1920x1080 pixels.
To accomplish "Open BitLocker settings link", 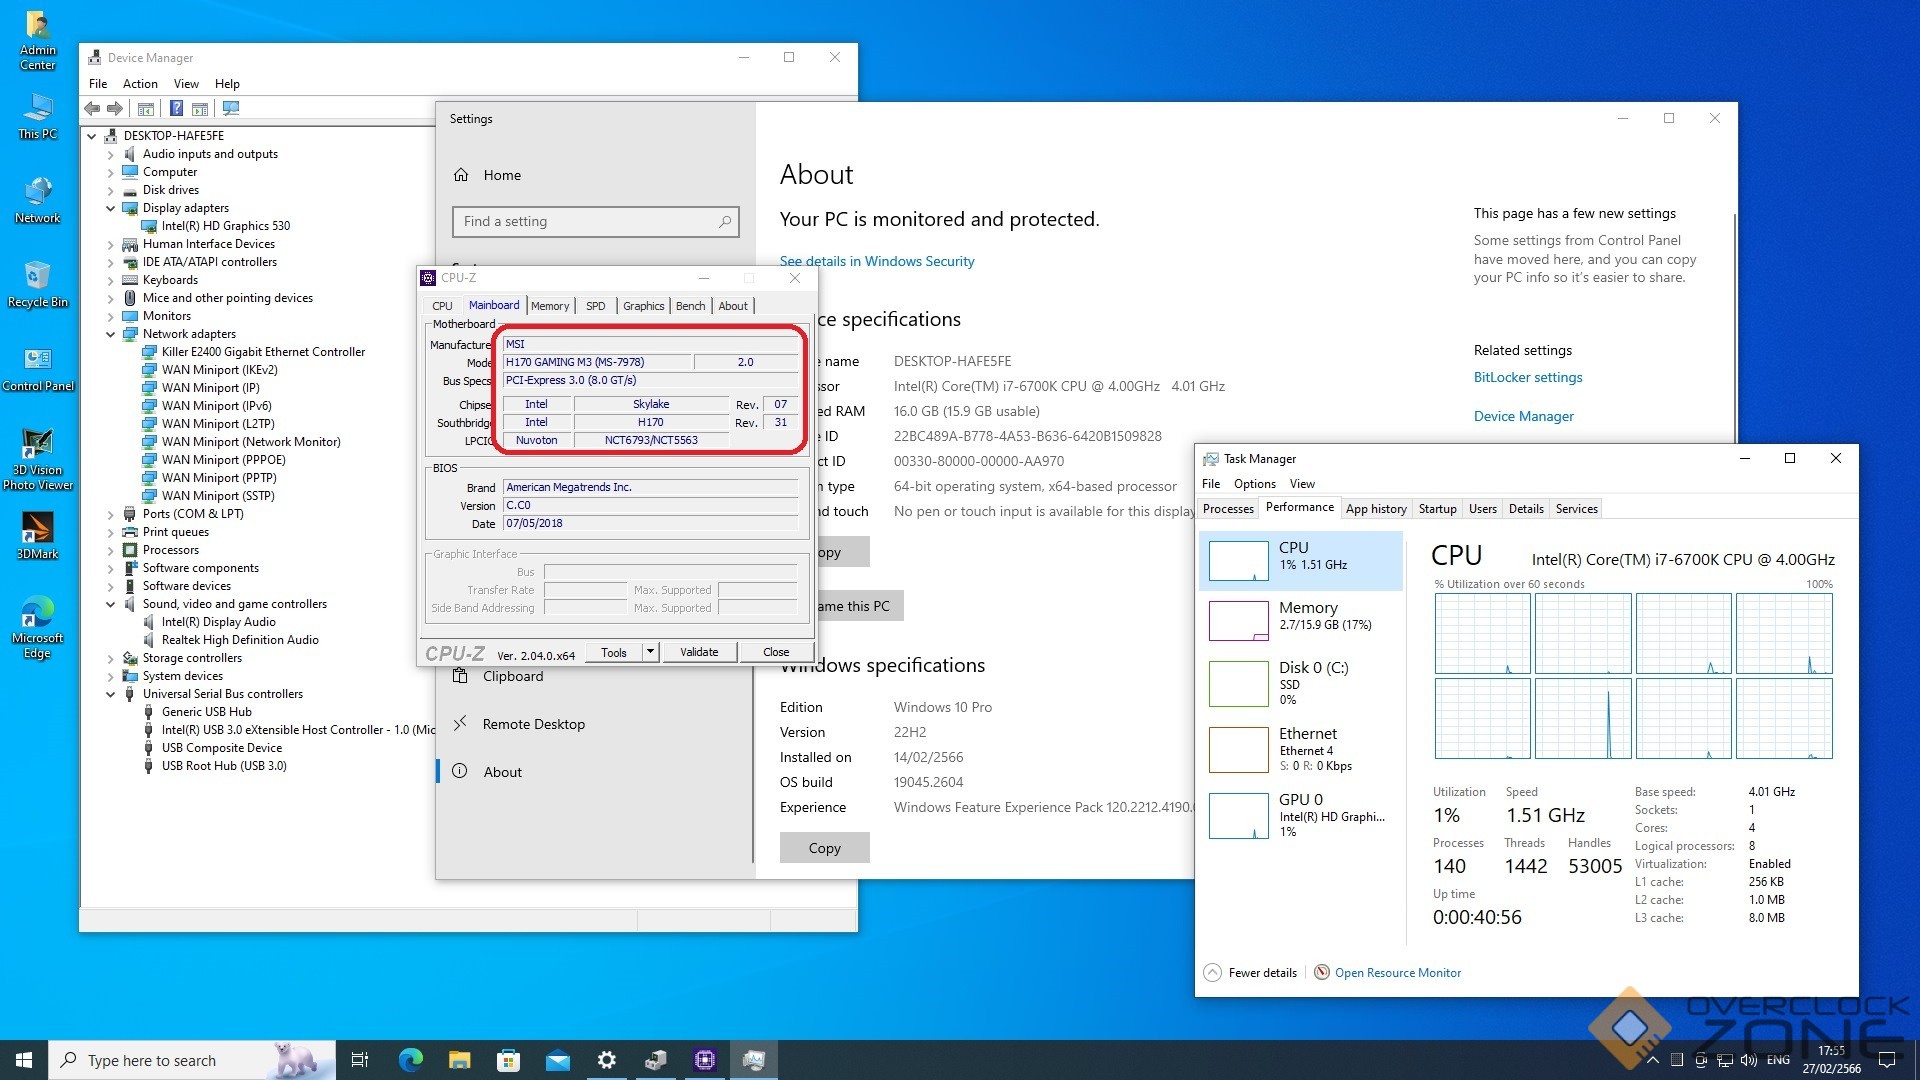I will [x=1527, y=377].
